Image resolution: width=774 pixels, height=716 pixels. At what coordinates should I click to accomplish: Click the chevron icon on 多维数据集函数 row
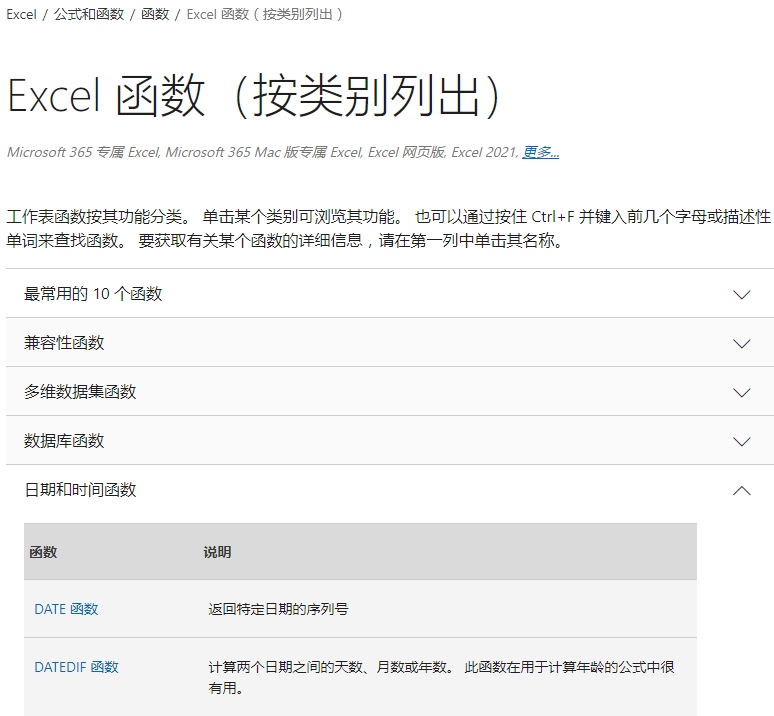(x=741, y=392)
